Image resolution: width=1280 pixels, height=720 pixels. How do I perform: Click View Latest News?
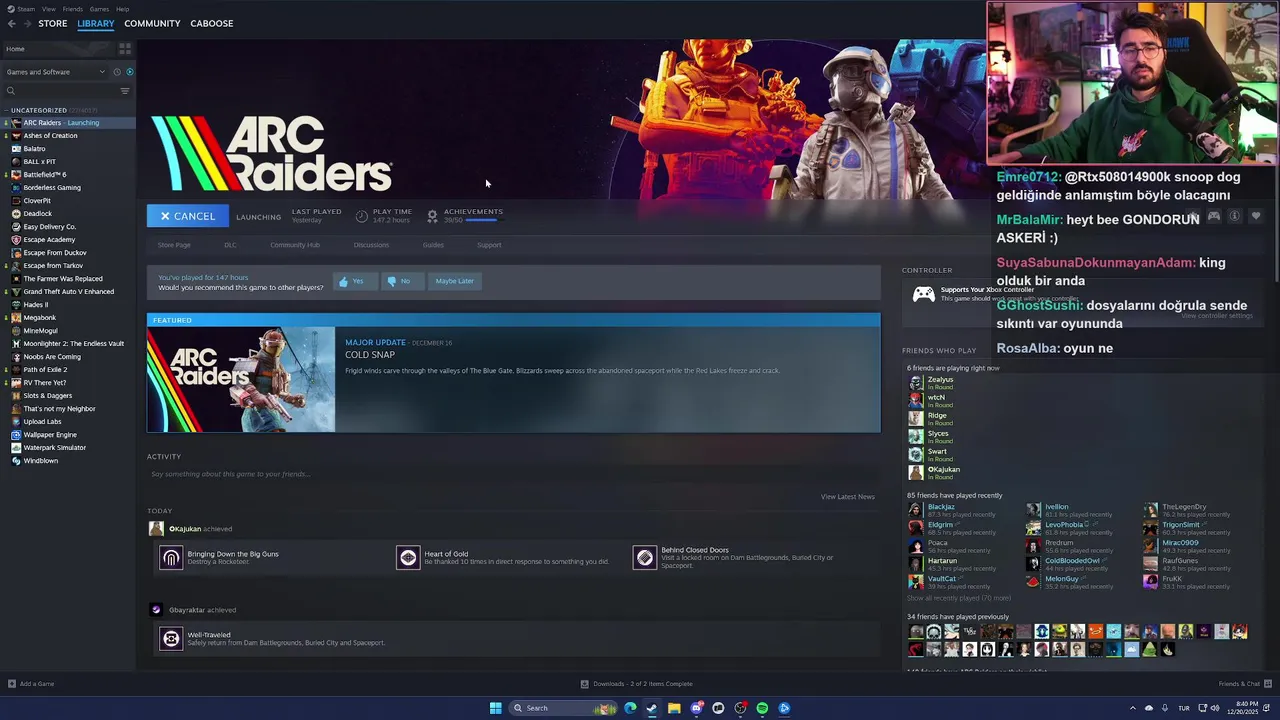tap(847, 497)
